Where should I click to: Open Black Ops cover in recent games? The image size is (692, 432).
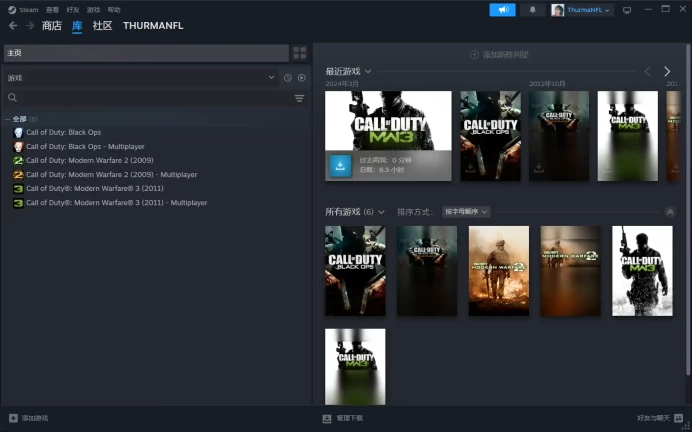coord(490,136)
